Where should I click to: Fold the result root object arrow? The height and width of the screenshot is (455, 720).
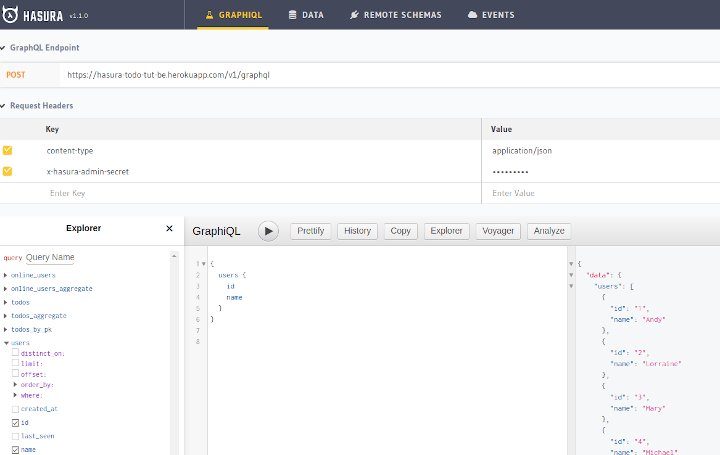[571, 264]
